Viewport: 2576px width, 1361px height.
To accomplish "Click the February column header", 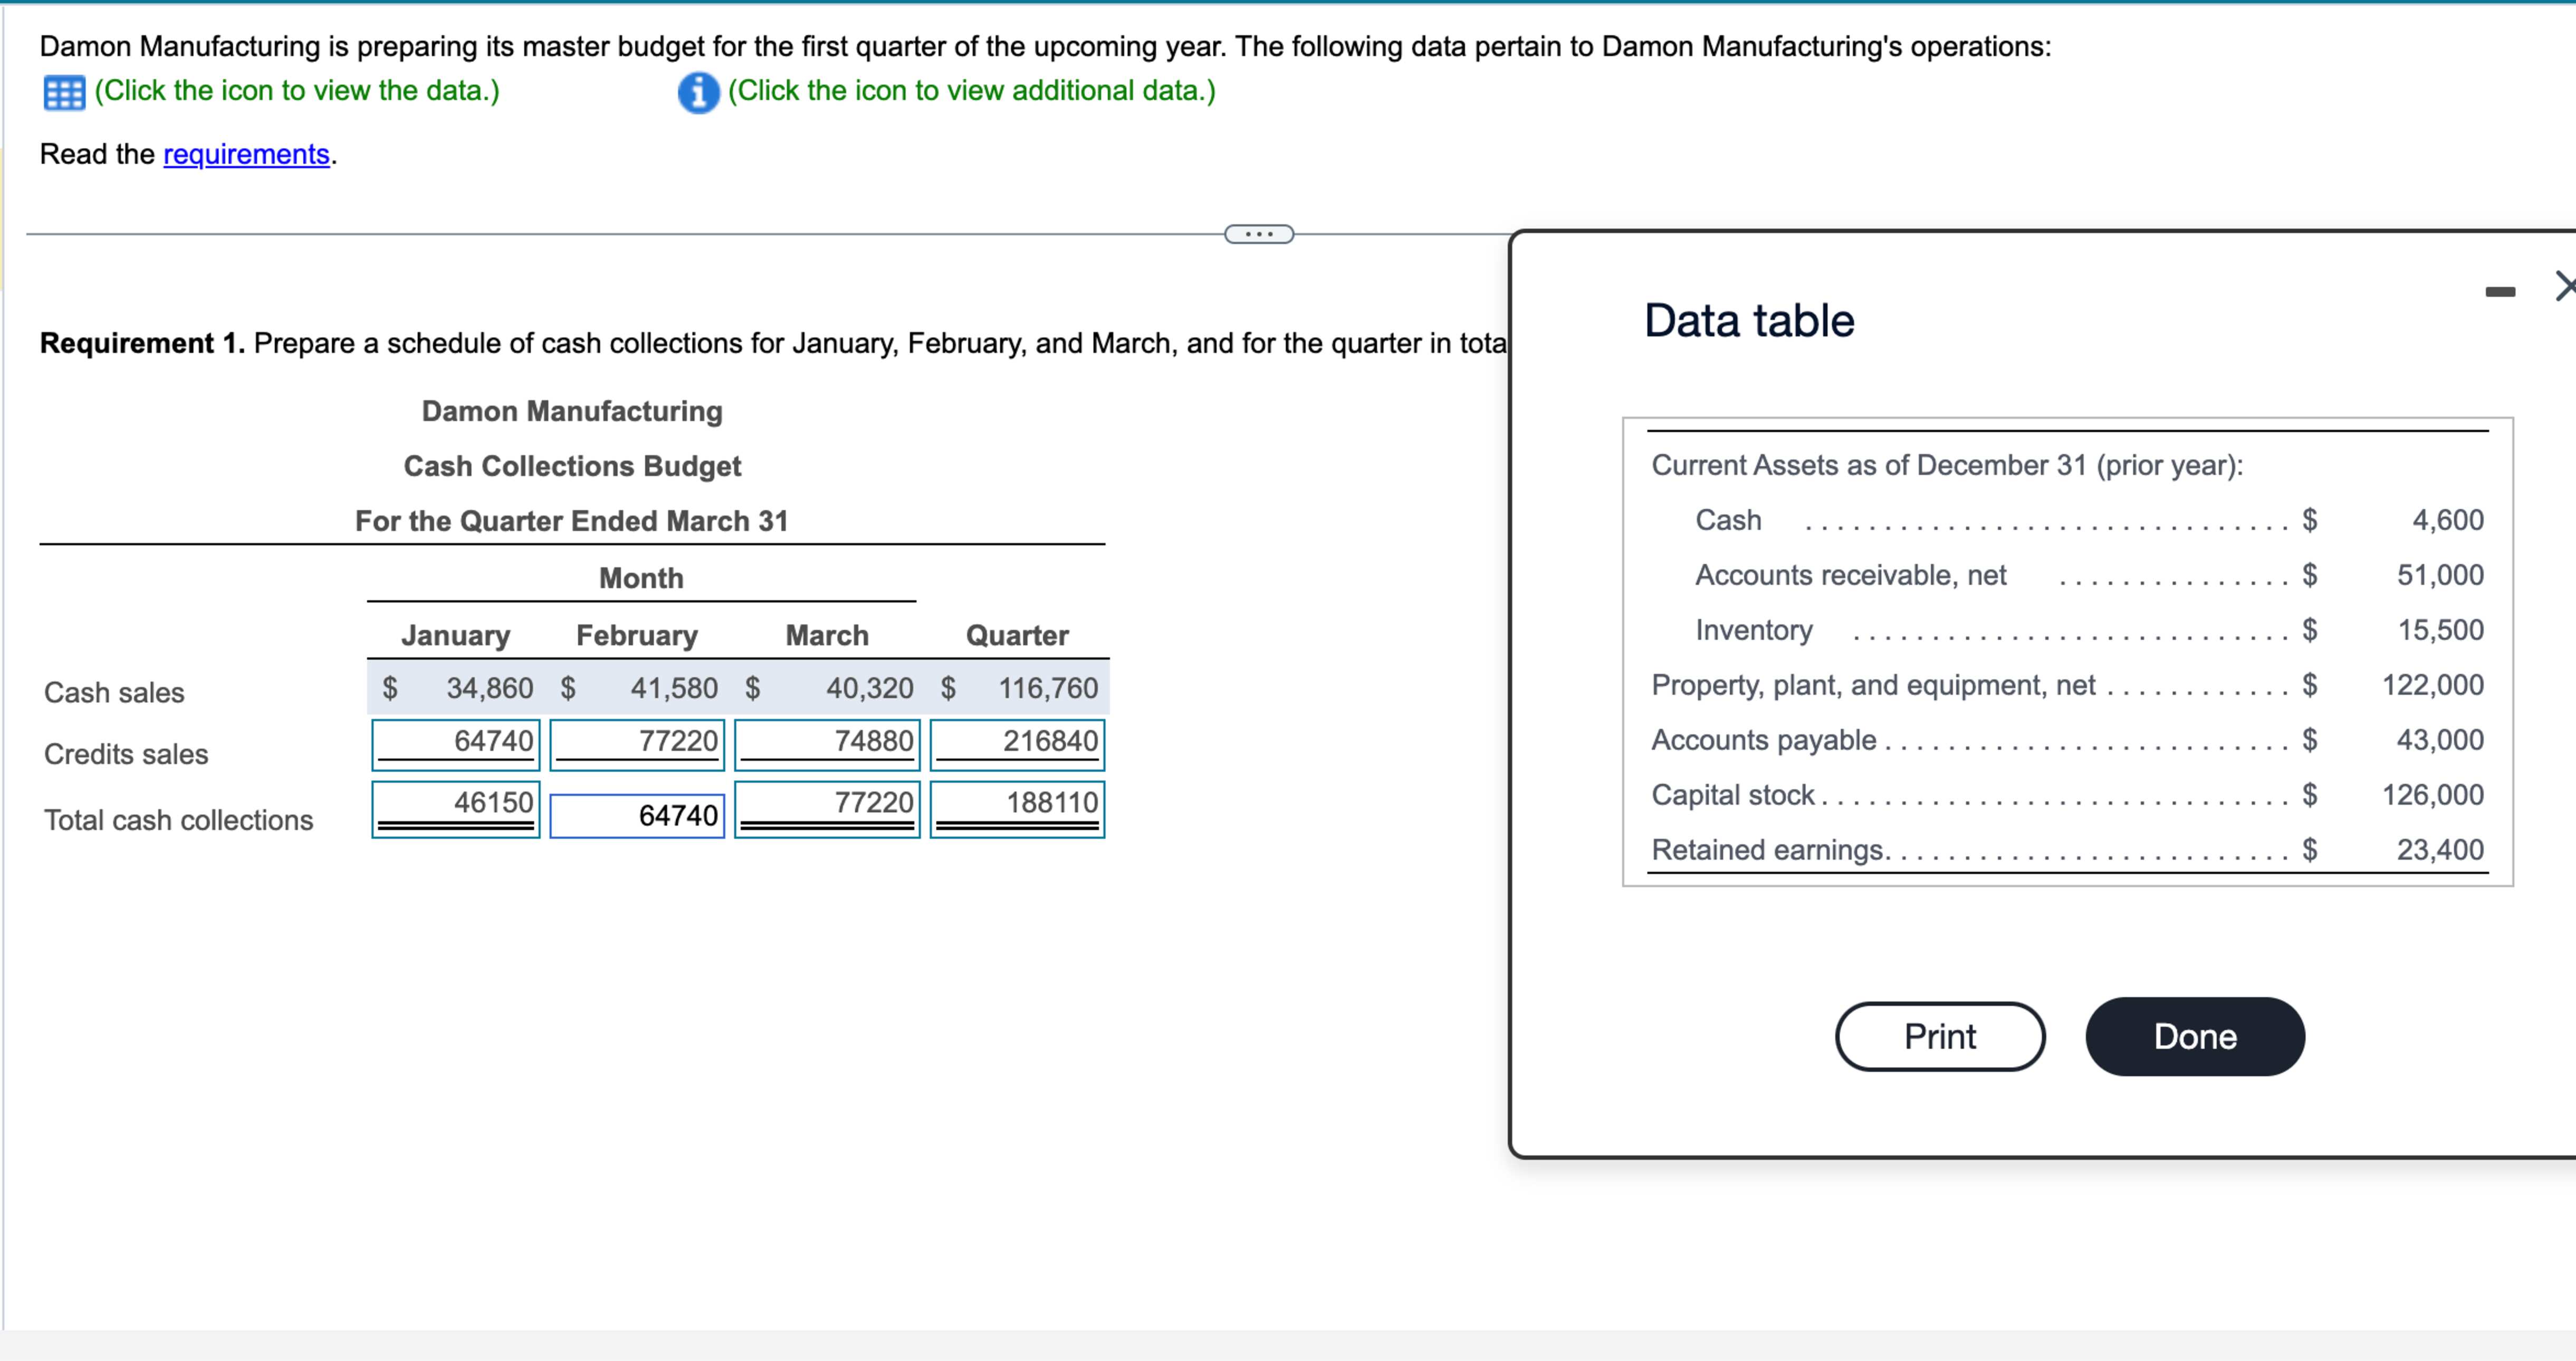I will [x=637, y=635].
